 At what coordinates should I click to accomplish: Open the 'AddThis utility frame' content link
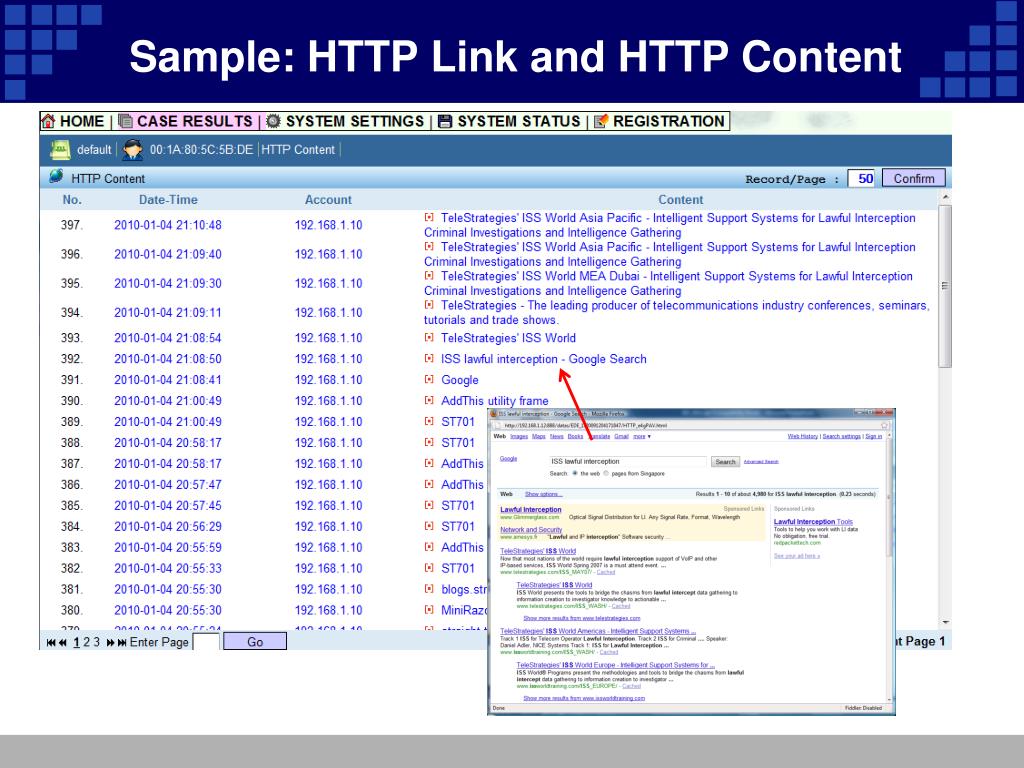coord(494,401)
